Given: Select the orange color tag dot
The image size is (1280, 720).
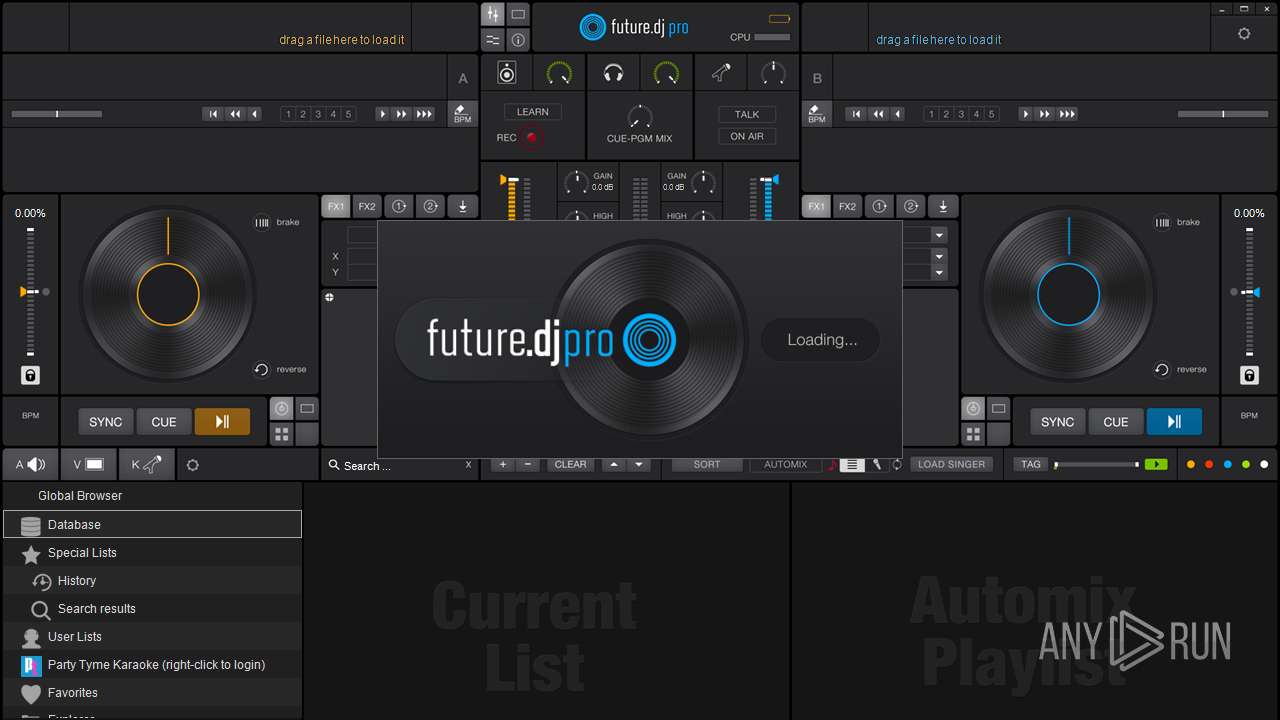Looking at the screenshot, I should (1190, 465).
